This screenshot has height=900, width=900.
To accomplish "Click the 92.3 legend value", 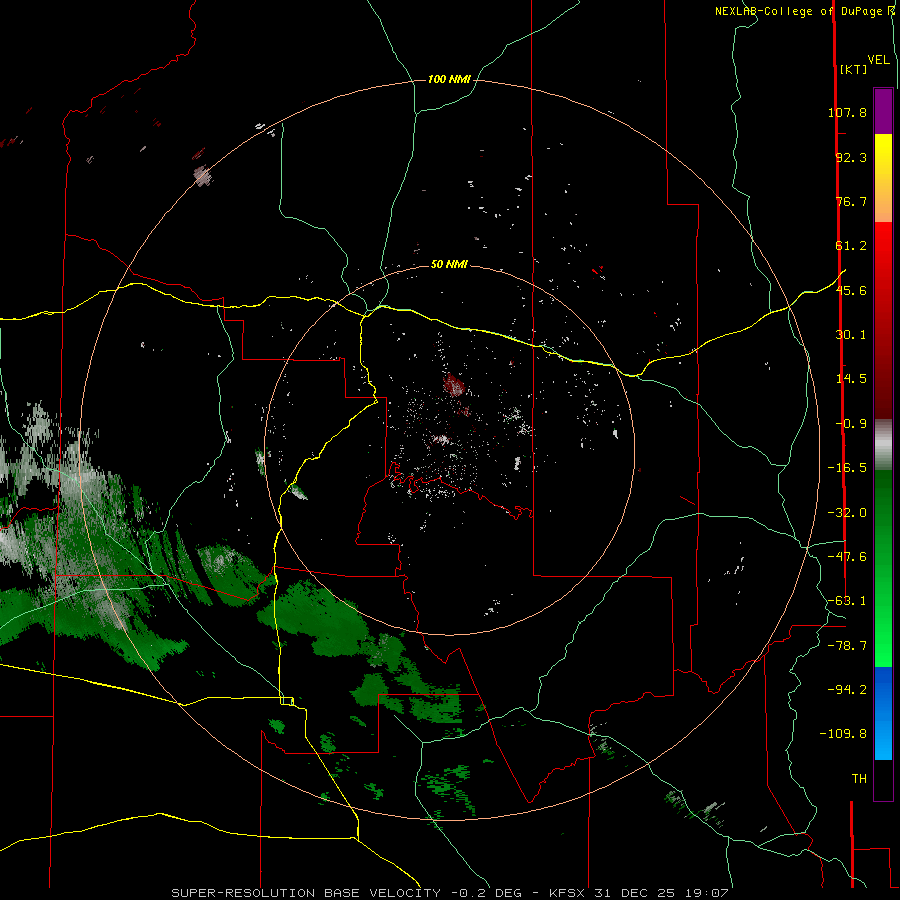I will [851, 157].
